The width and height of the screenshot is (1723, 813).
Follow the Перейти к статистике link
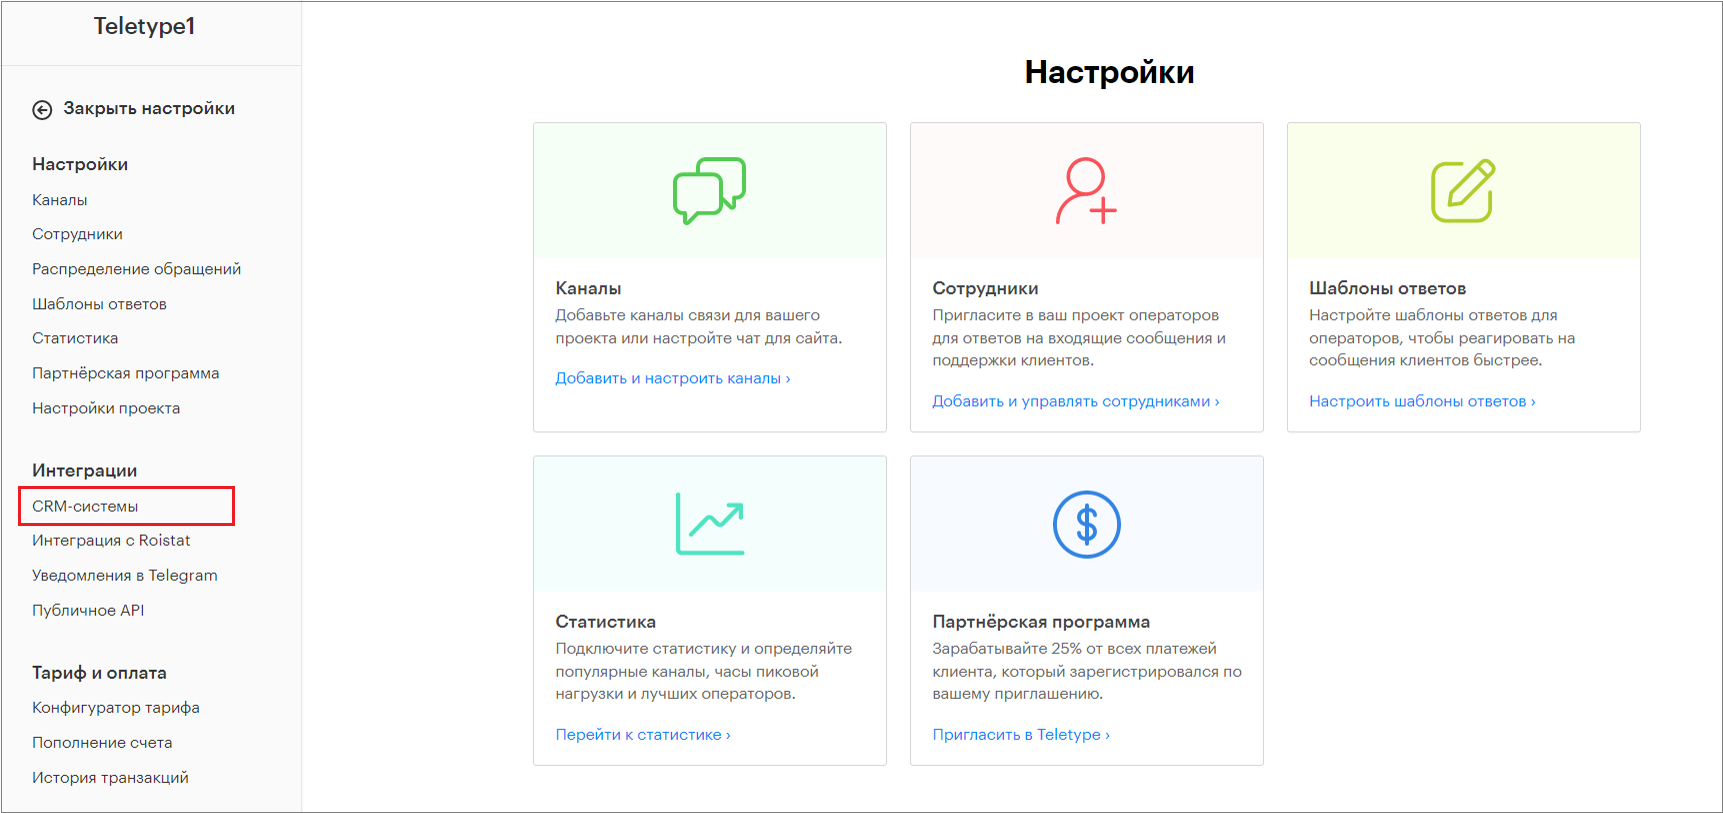coord(642,734)
